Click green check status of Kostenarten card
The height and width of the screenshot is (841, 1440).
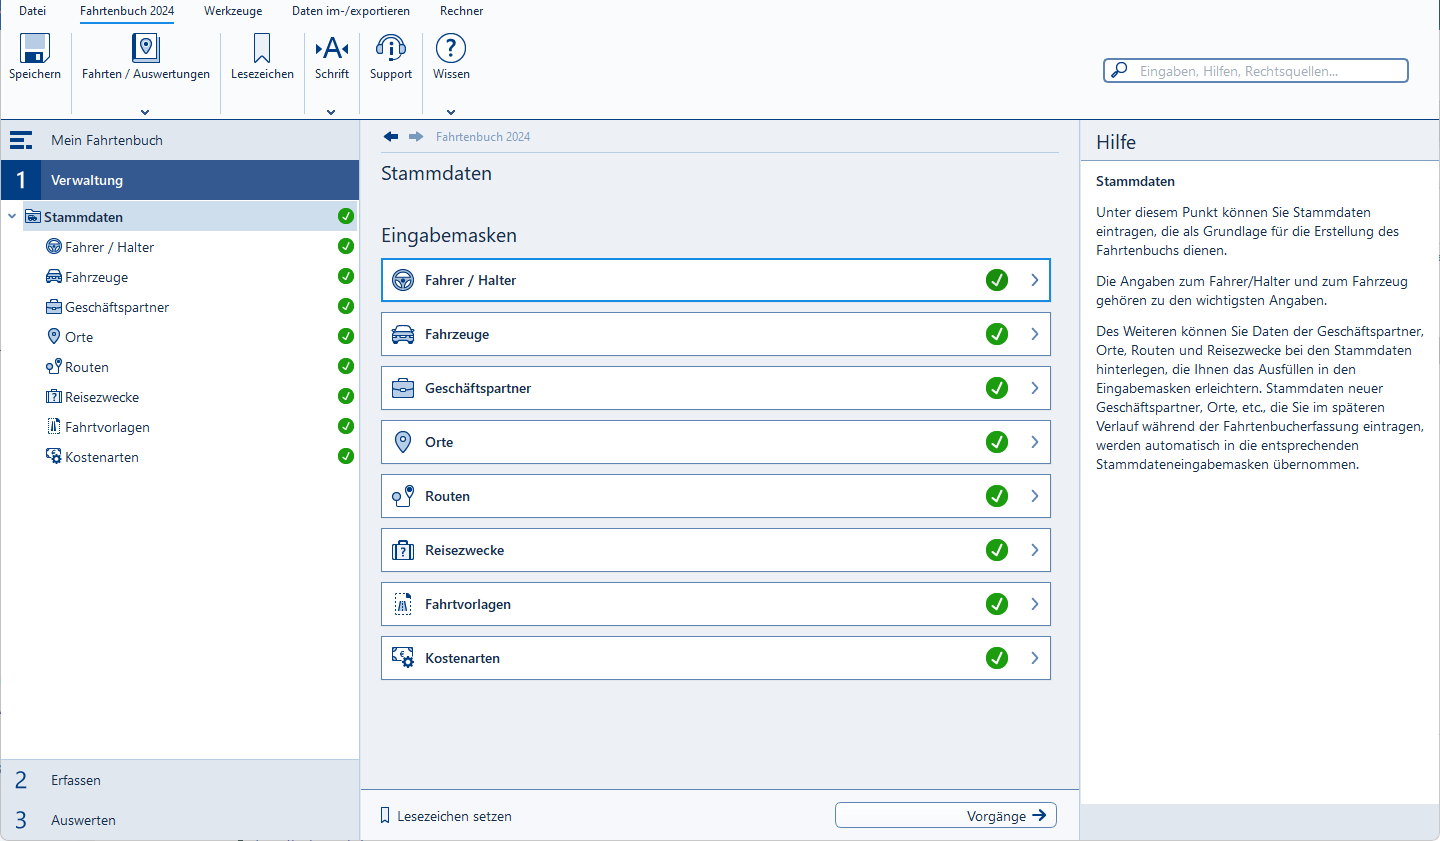tap(997, 658)
